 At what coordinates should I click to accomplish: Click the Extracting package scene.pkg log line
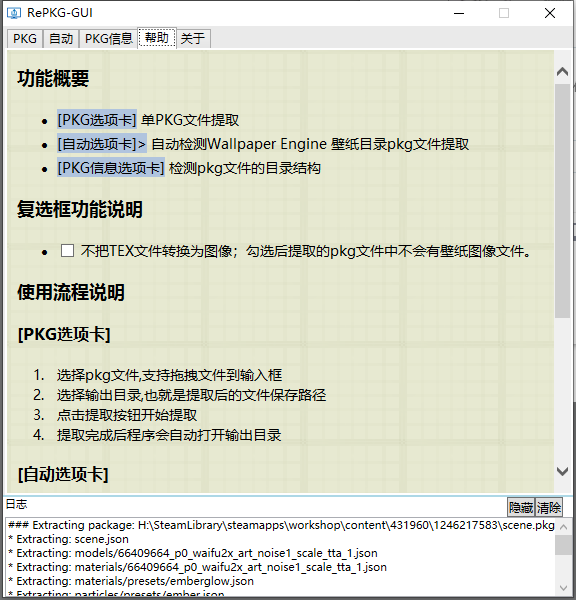click(x=281, y=525)
